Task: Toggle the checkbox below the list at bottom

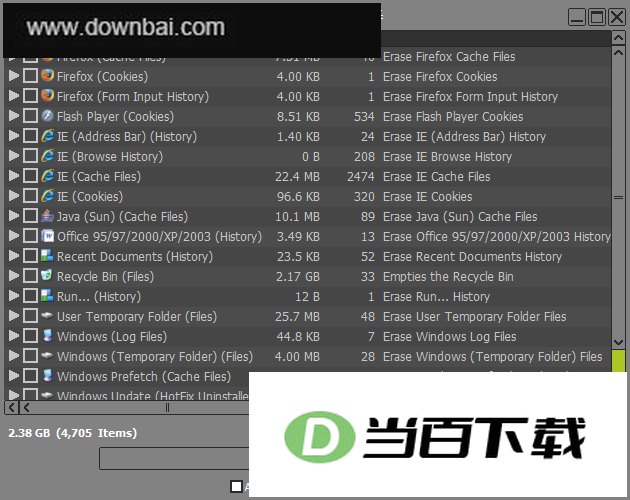Action: click(236, 486)
